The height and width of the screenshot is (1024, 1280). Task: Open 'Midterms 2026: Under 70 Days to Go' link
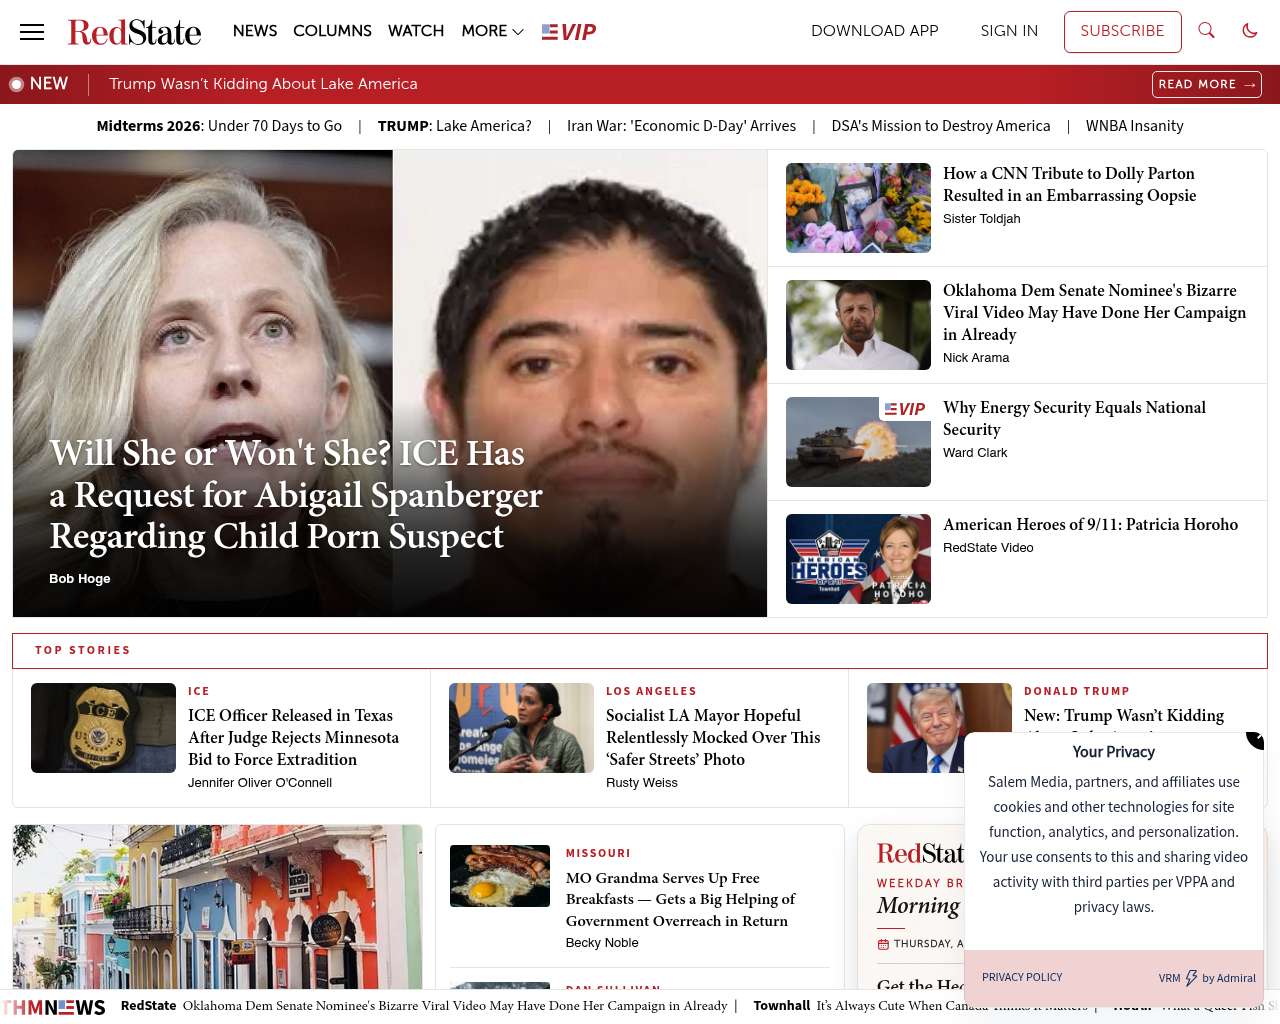pos(219,126)
